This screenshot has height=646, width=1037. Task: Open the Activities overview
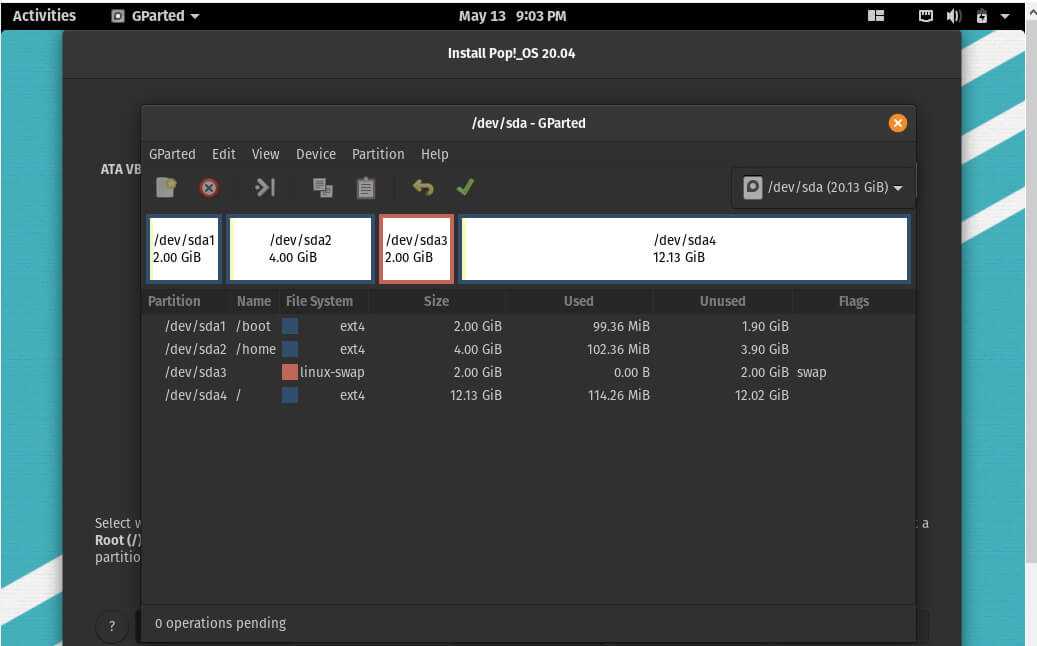pyautogui.click(x=44, y=16)
